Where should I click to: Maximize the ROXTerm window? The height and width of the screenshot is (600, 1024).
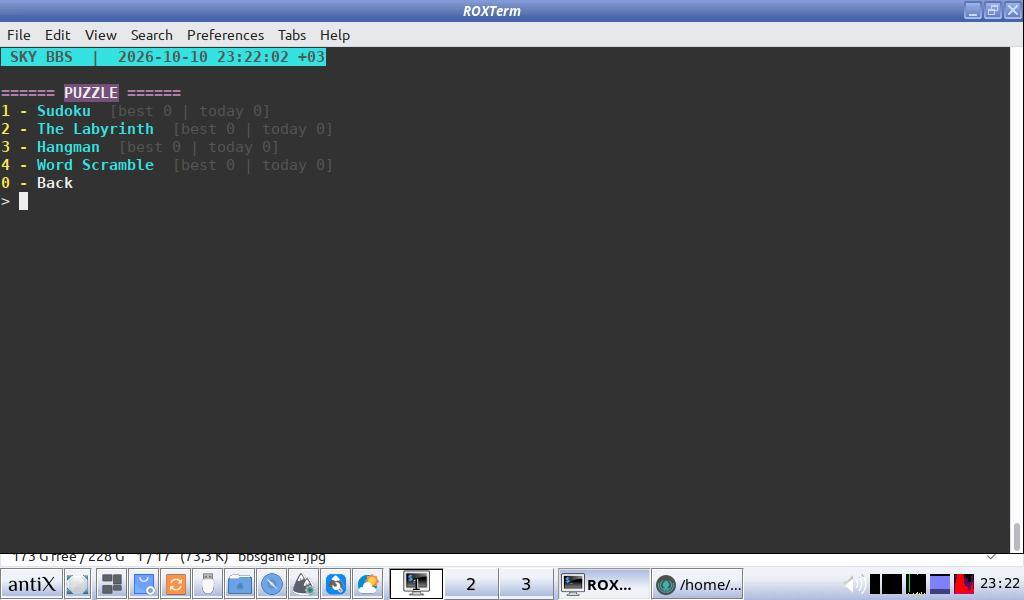point(993,10)
